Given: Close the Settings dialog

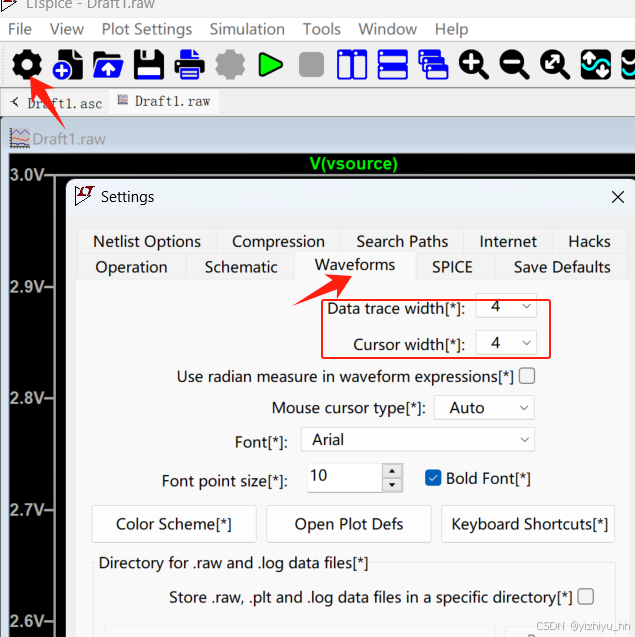Looking at the screenshot, I should 618,197.
